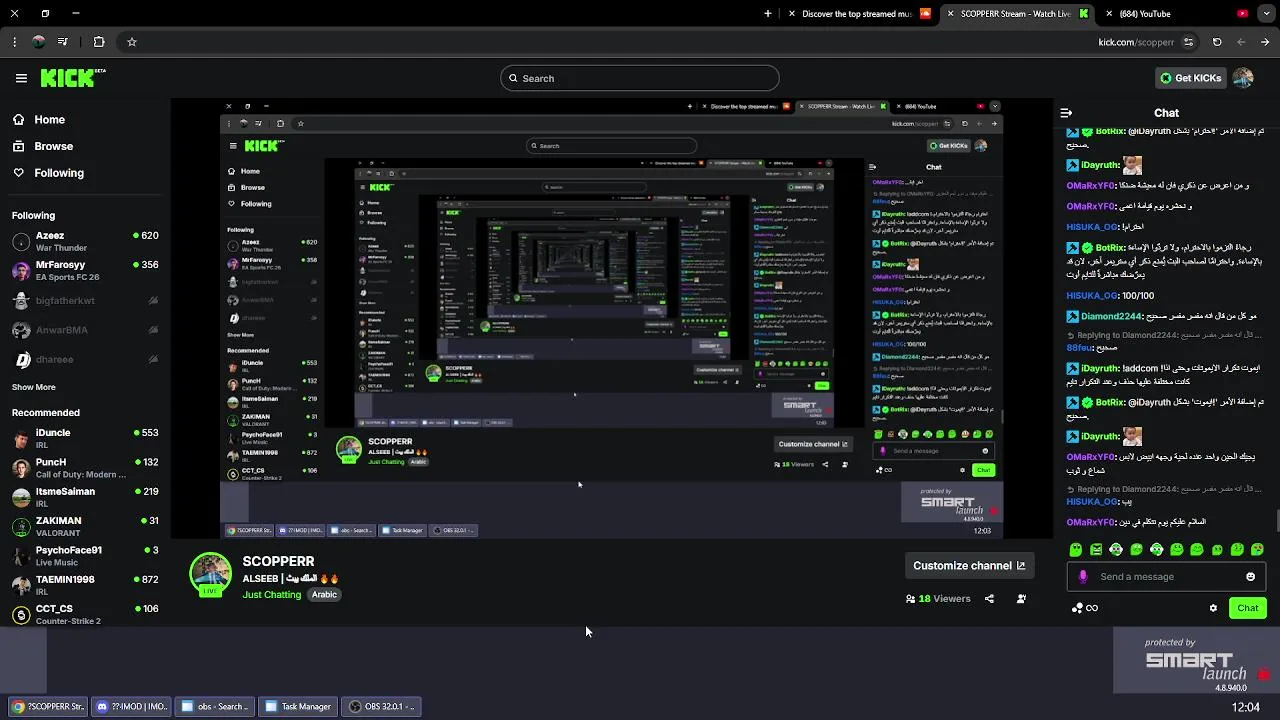
Task: Open recommended channel PuncH
Action: pyautogui.click(x=85, y=468)
